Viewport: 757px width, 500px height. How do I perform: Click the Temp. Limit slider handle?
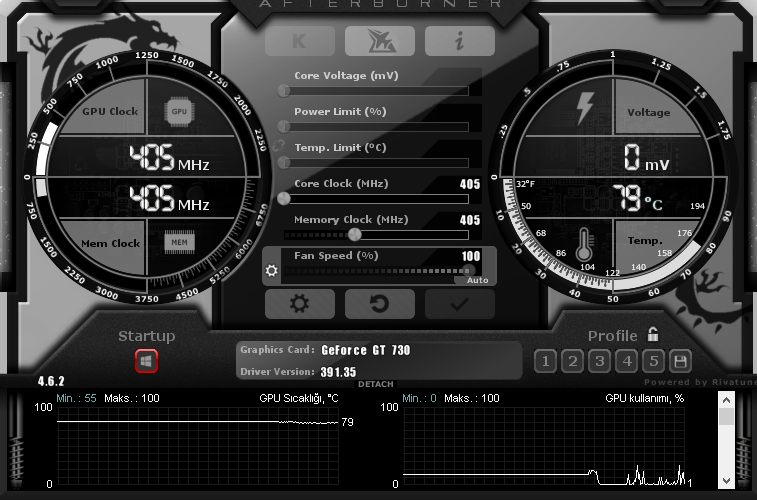pyautogui.click(x=284, y=163)
